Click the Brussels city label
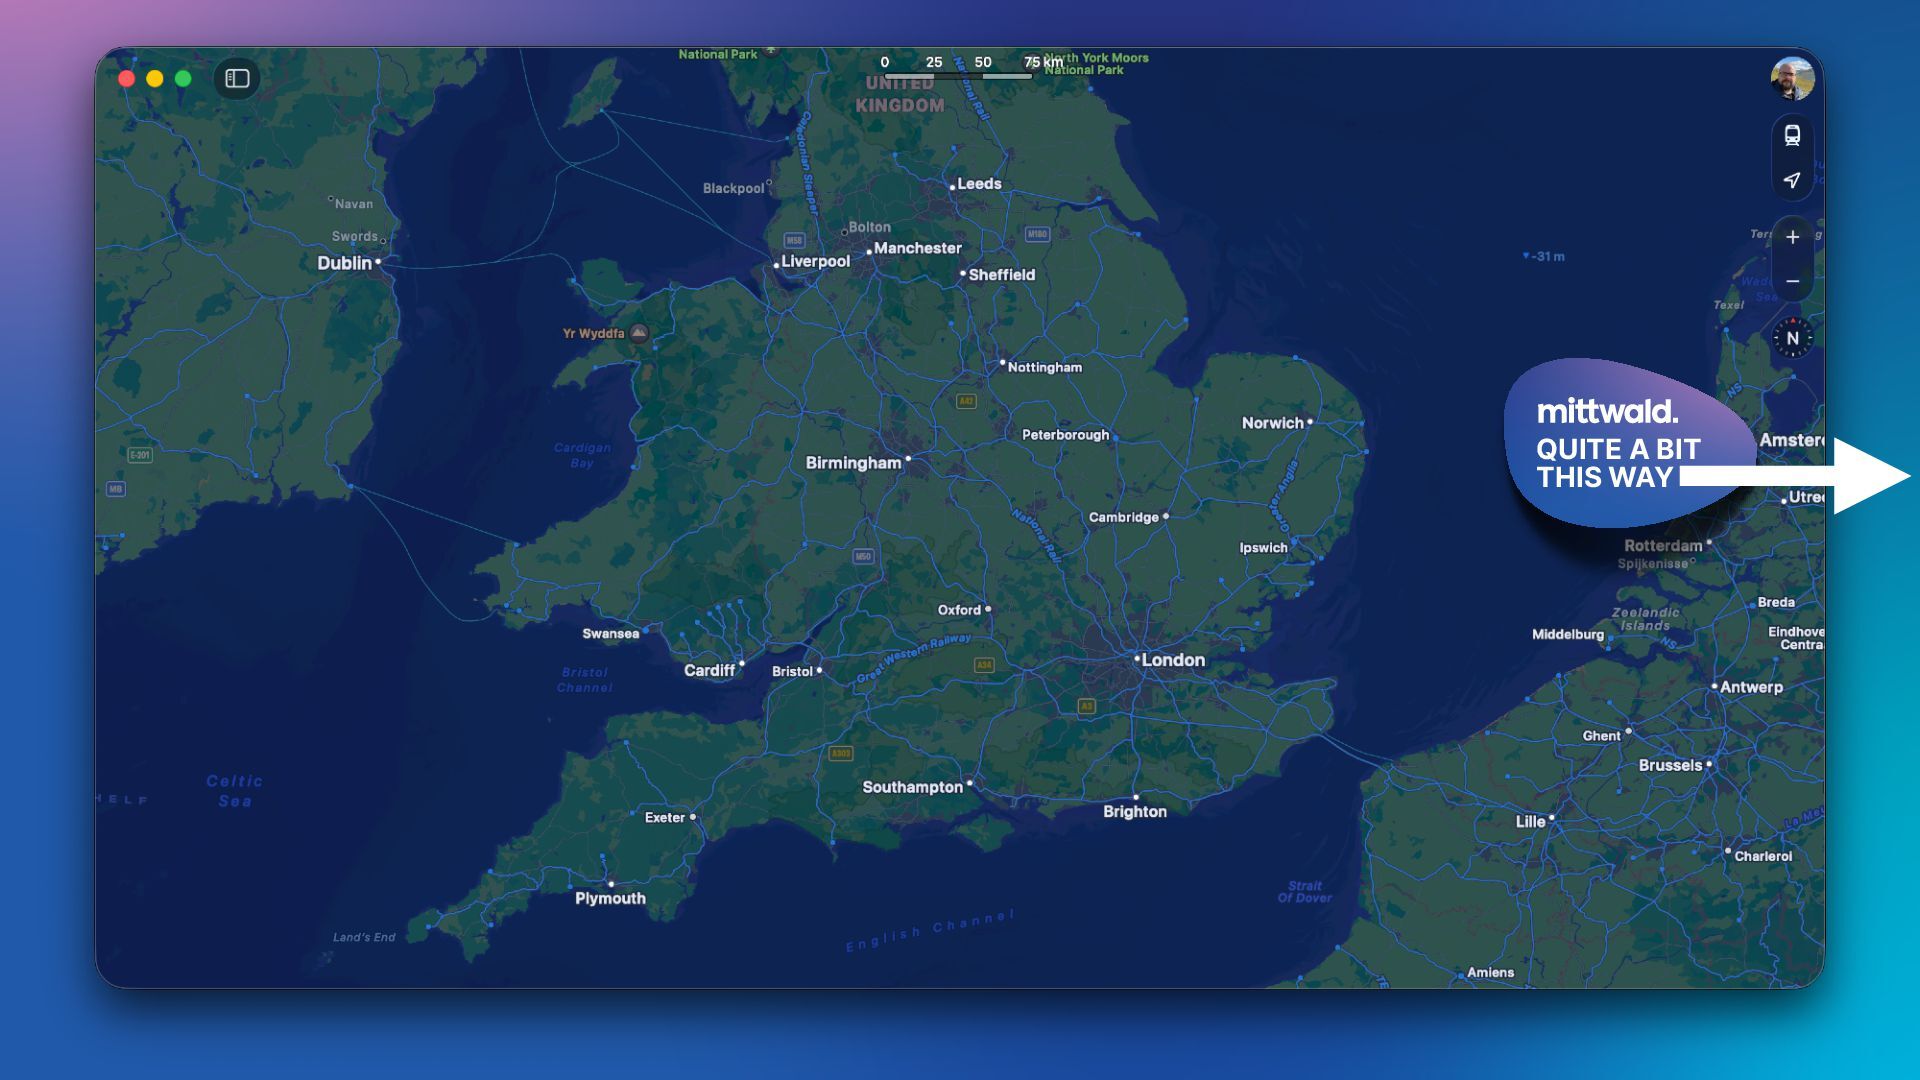 pyautogui.click(x=1670, y=765)
